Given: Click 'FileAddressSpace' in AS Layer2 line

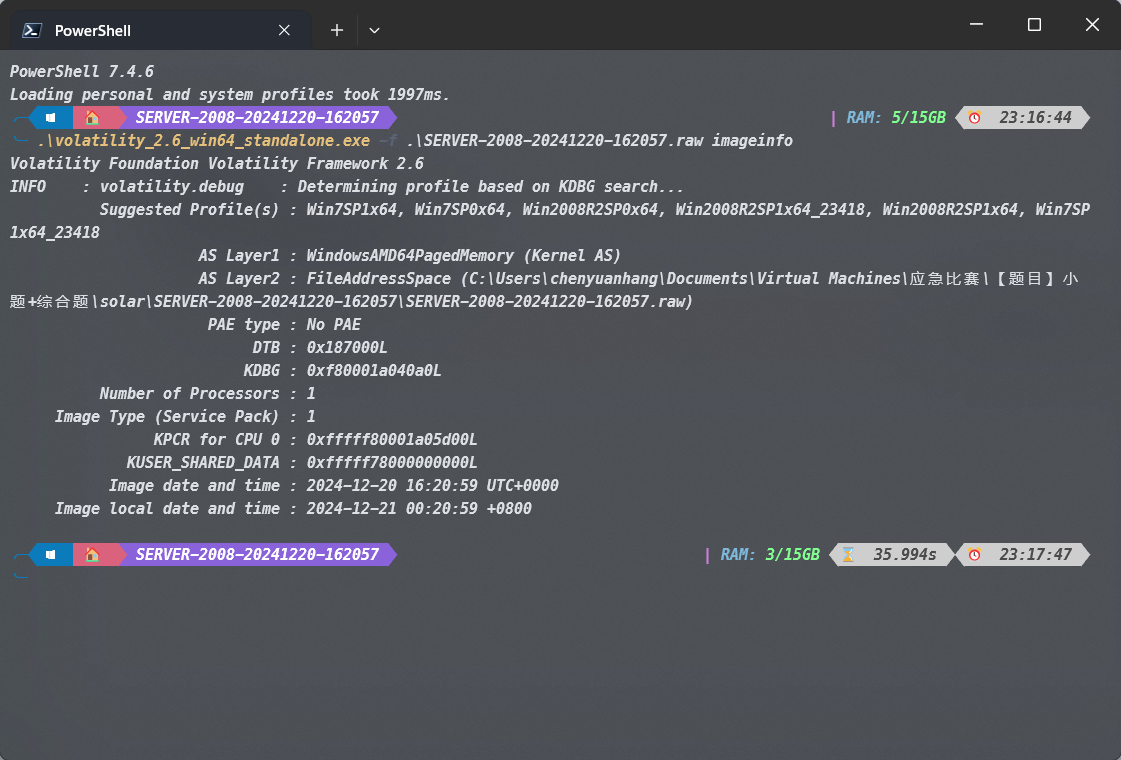Looking at the screenshot, I should click(378, 278).
